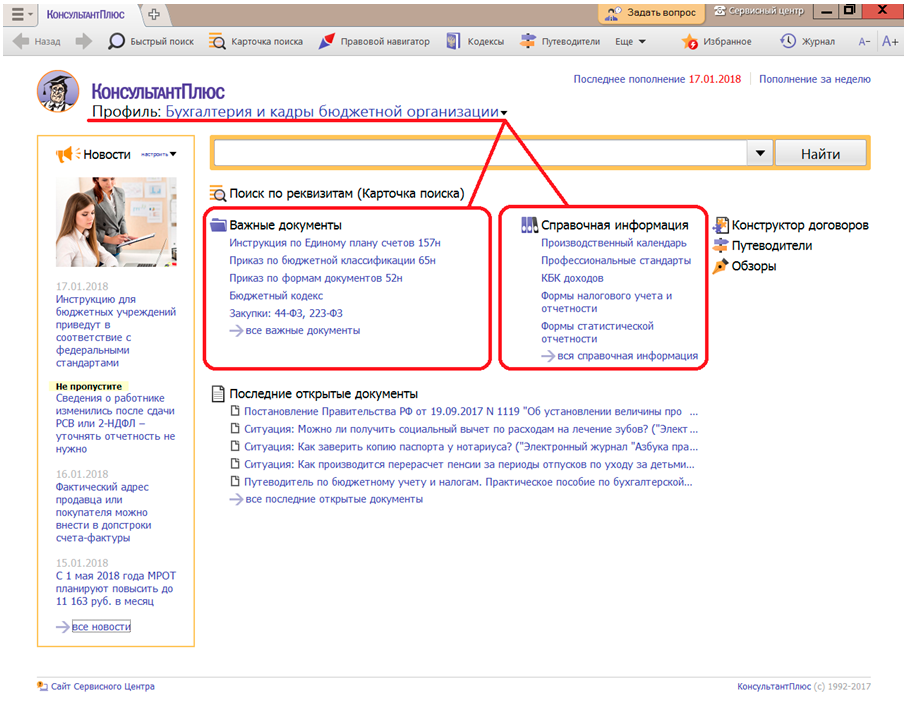Decrease font size with A- button
Image resolution: width=911 pixels, height=712 pixels.
click(864, 42)
